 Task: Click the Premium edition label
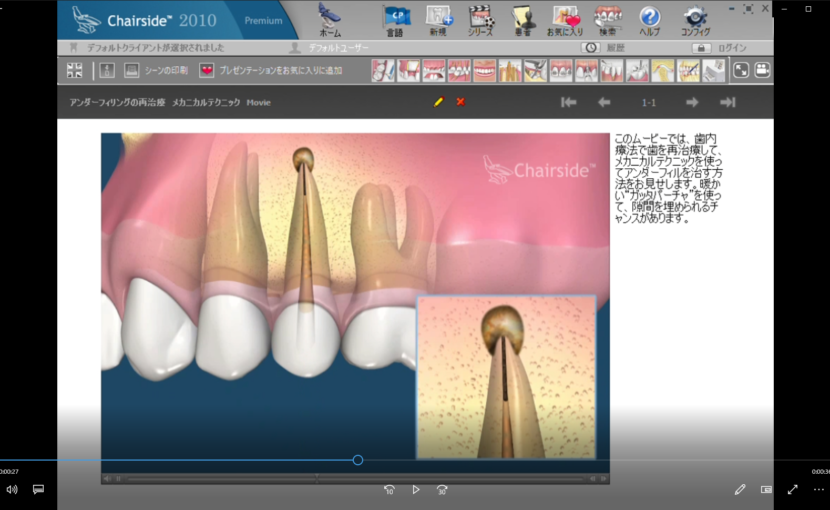coord(263,21)
